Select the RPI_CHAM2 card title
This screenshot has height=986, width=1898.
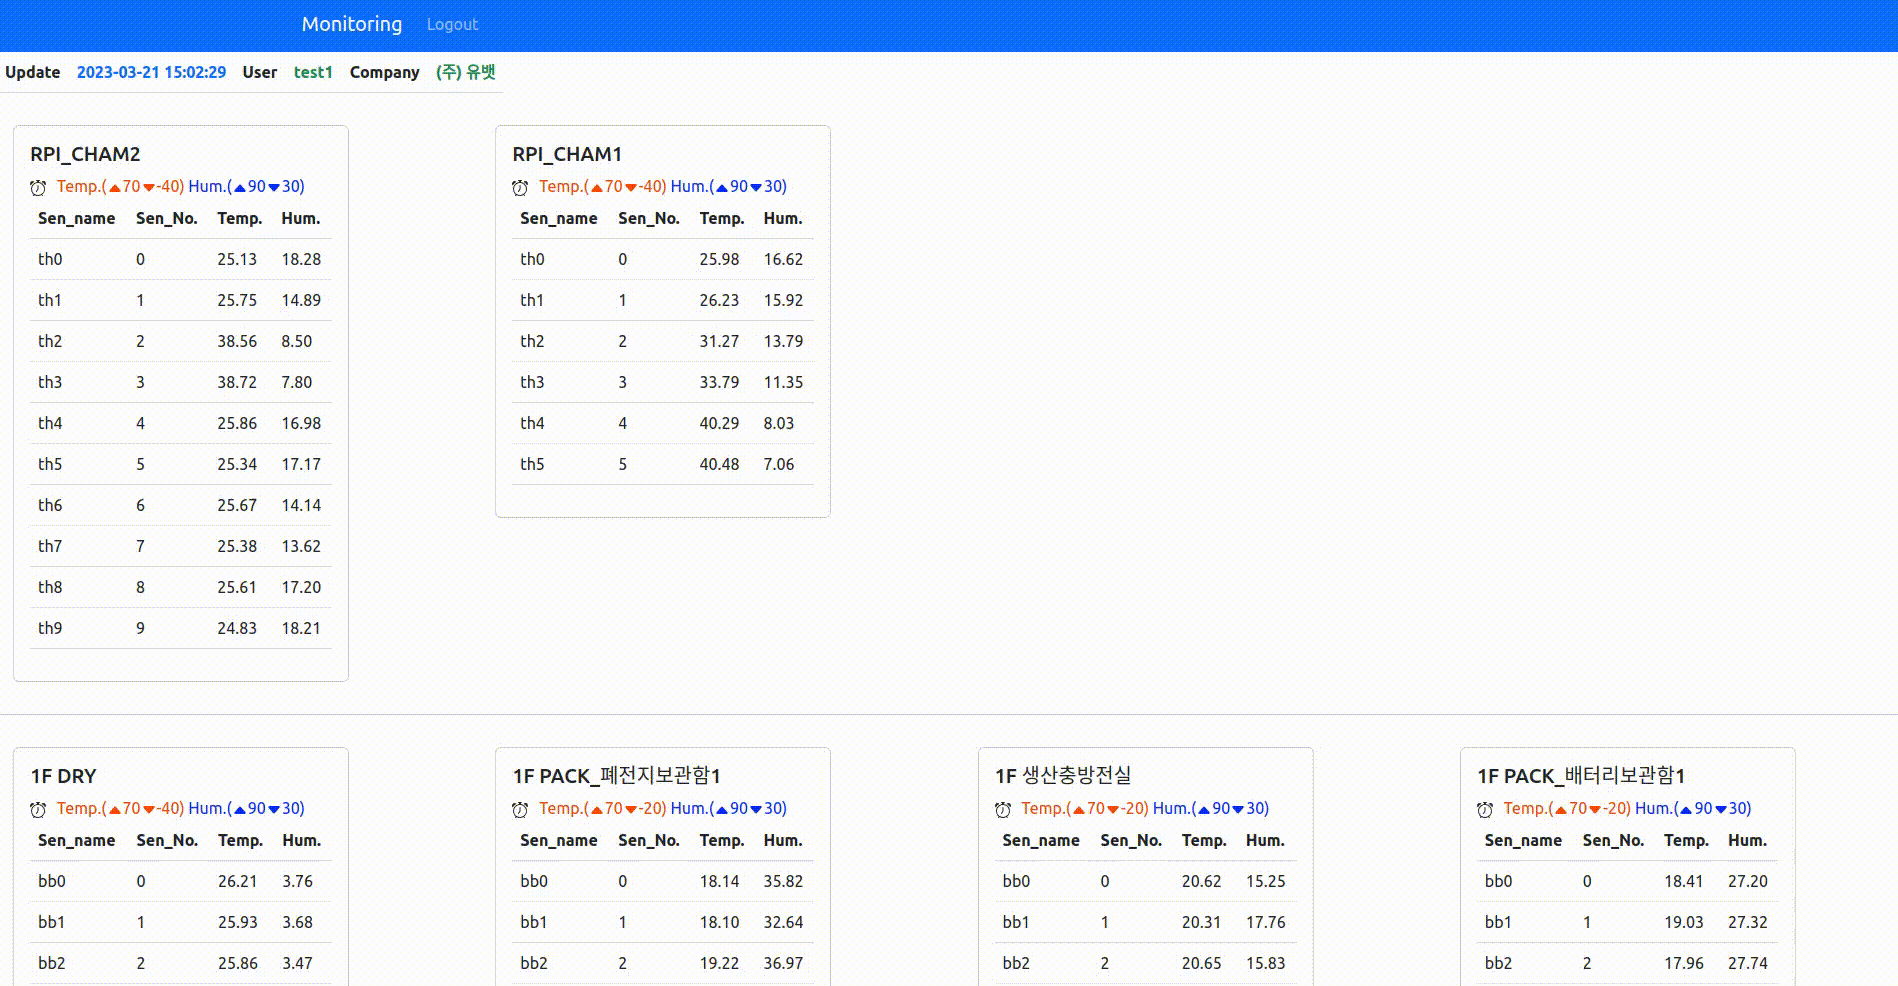pyautogui.click(x=85, y=154)
